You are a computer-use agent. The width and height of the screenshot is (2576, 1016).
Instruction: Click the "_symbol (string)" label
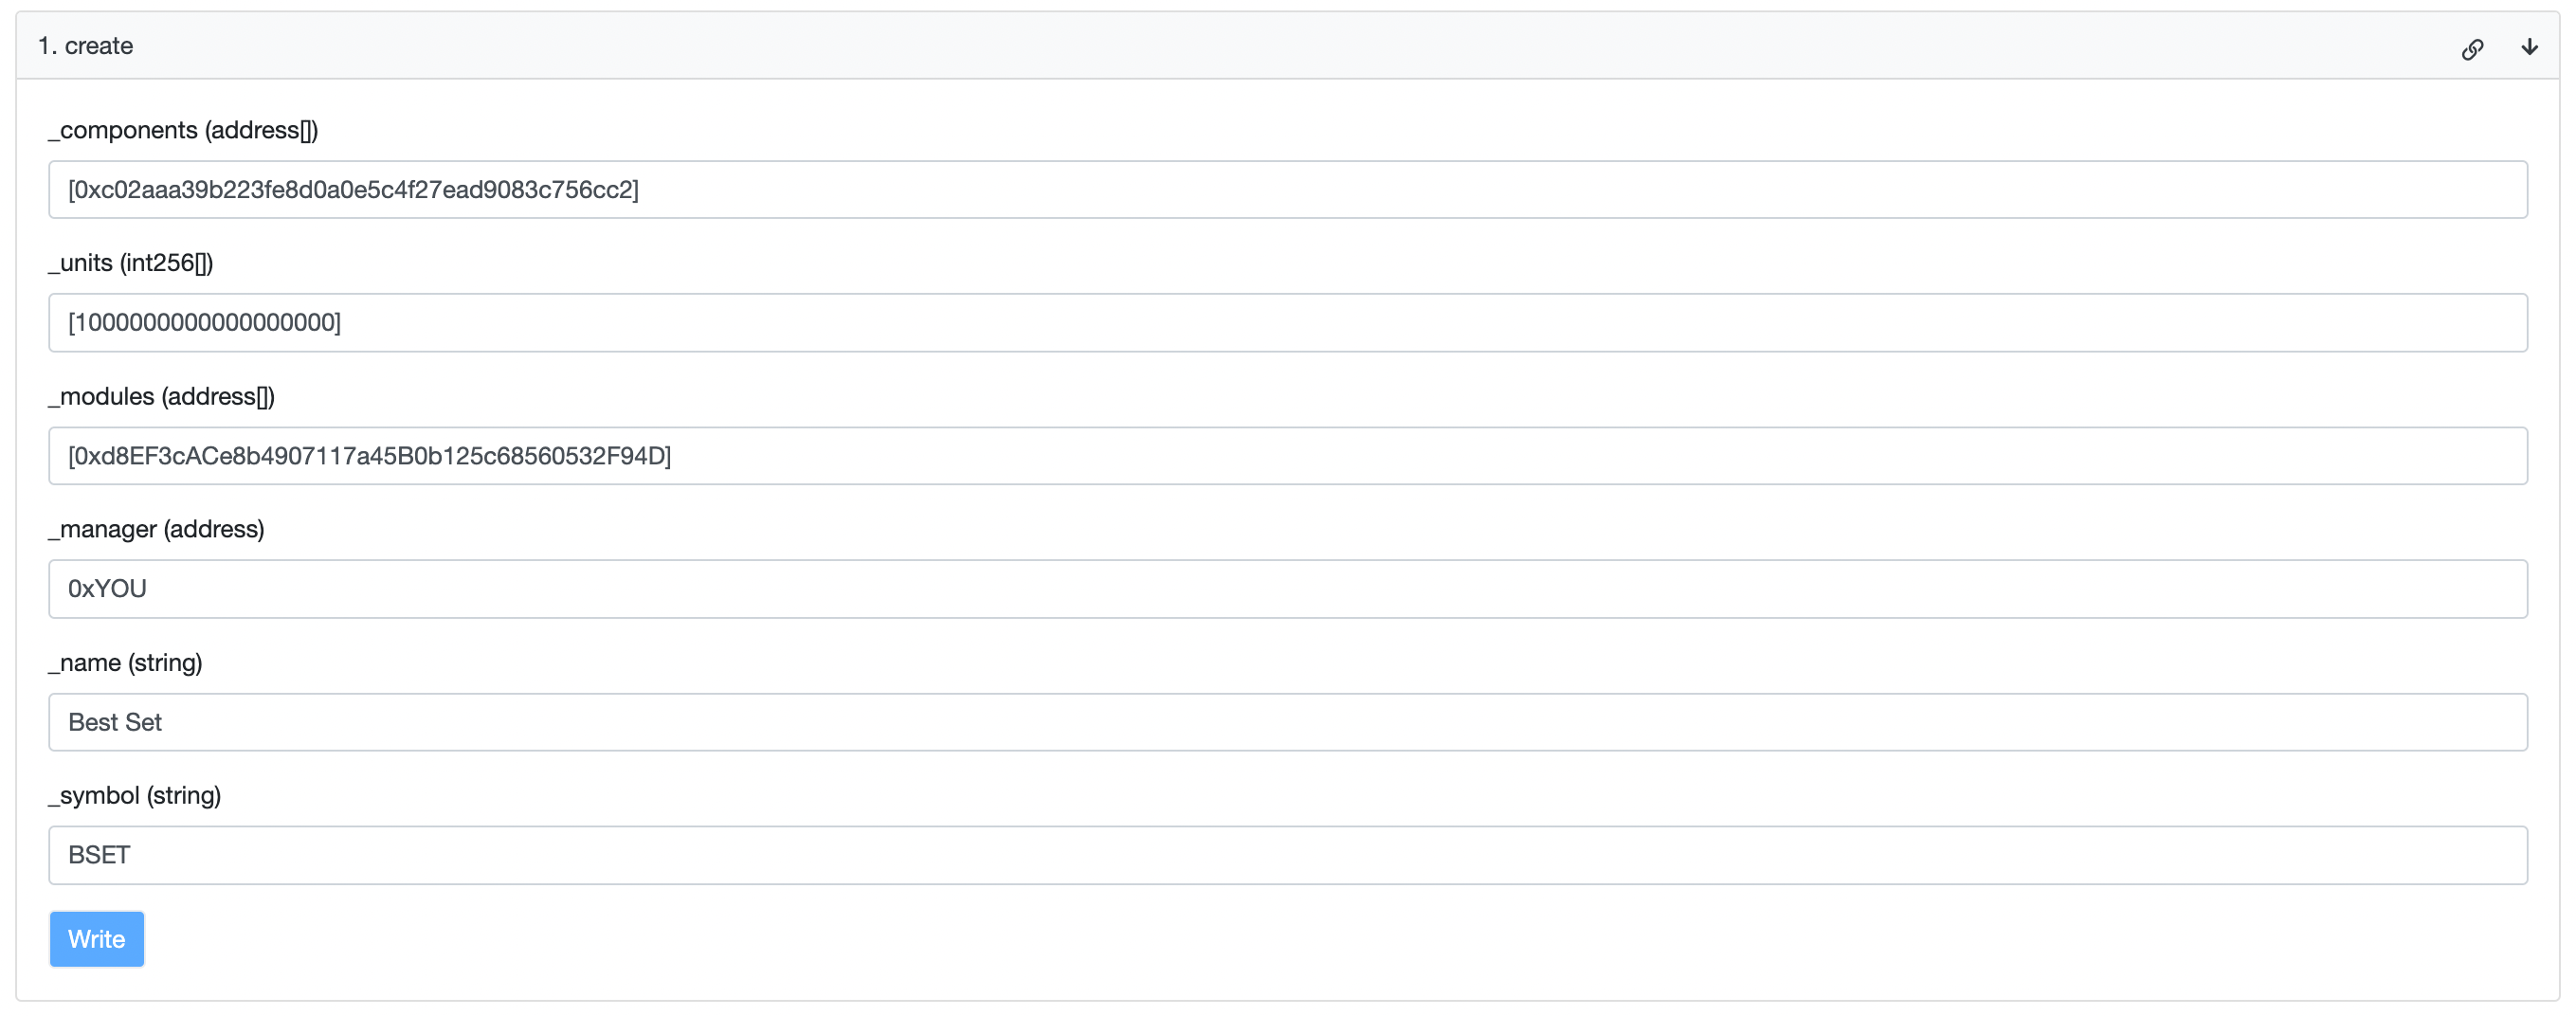pyautogui.click(x=134, y=796)
